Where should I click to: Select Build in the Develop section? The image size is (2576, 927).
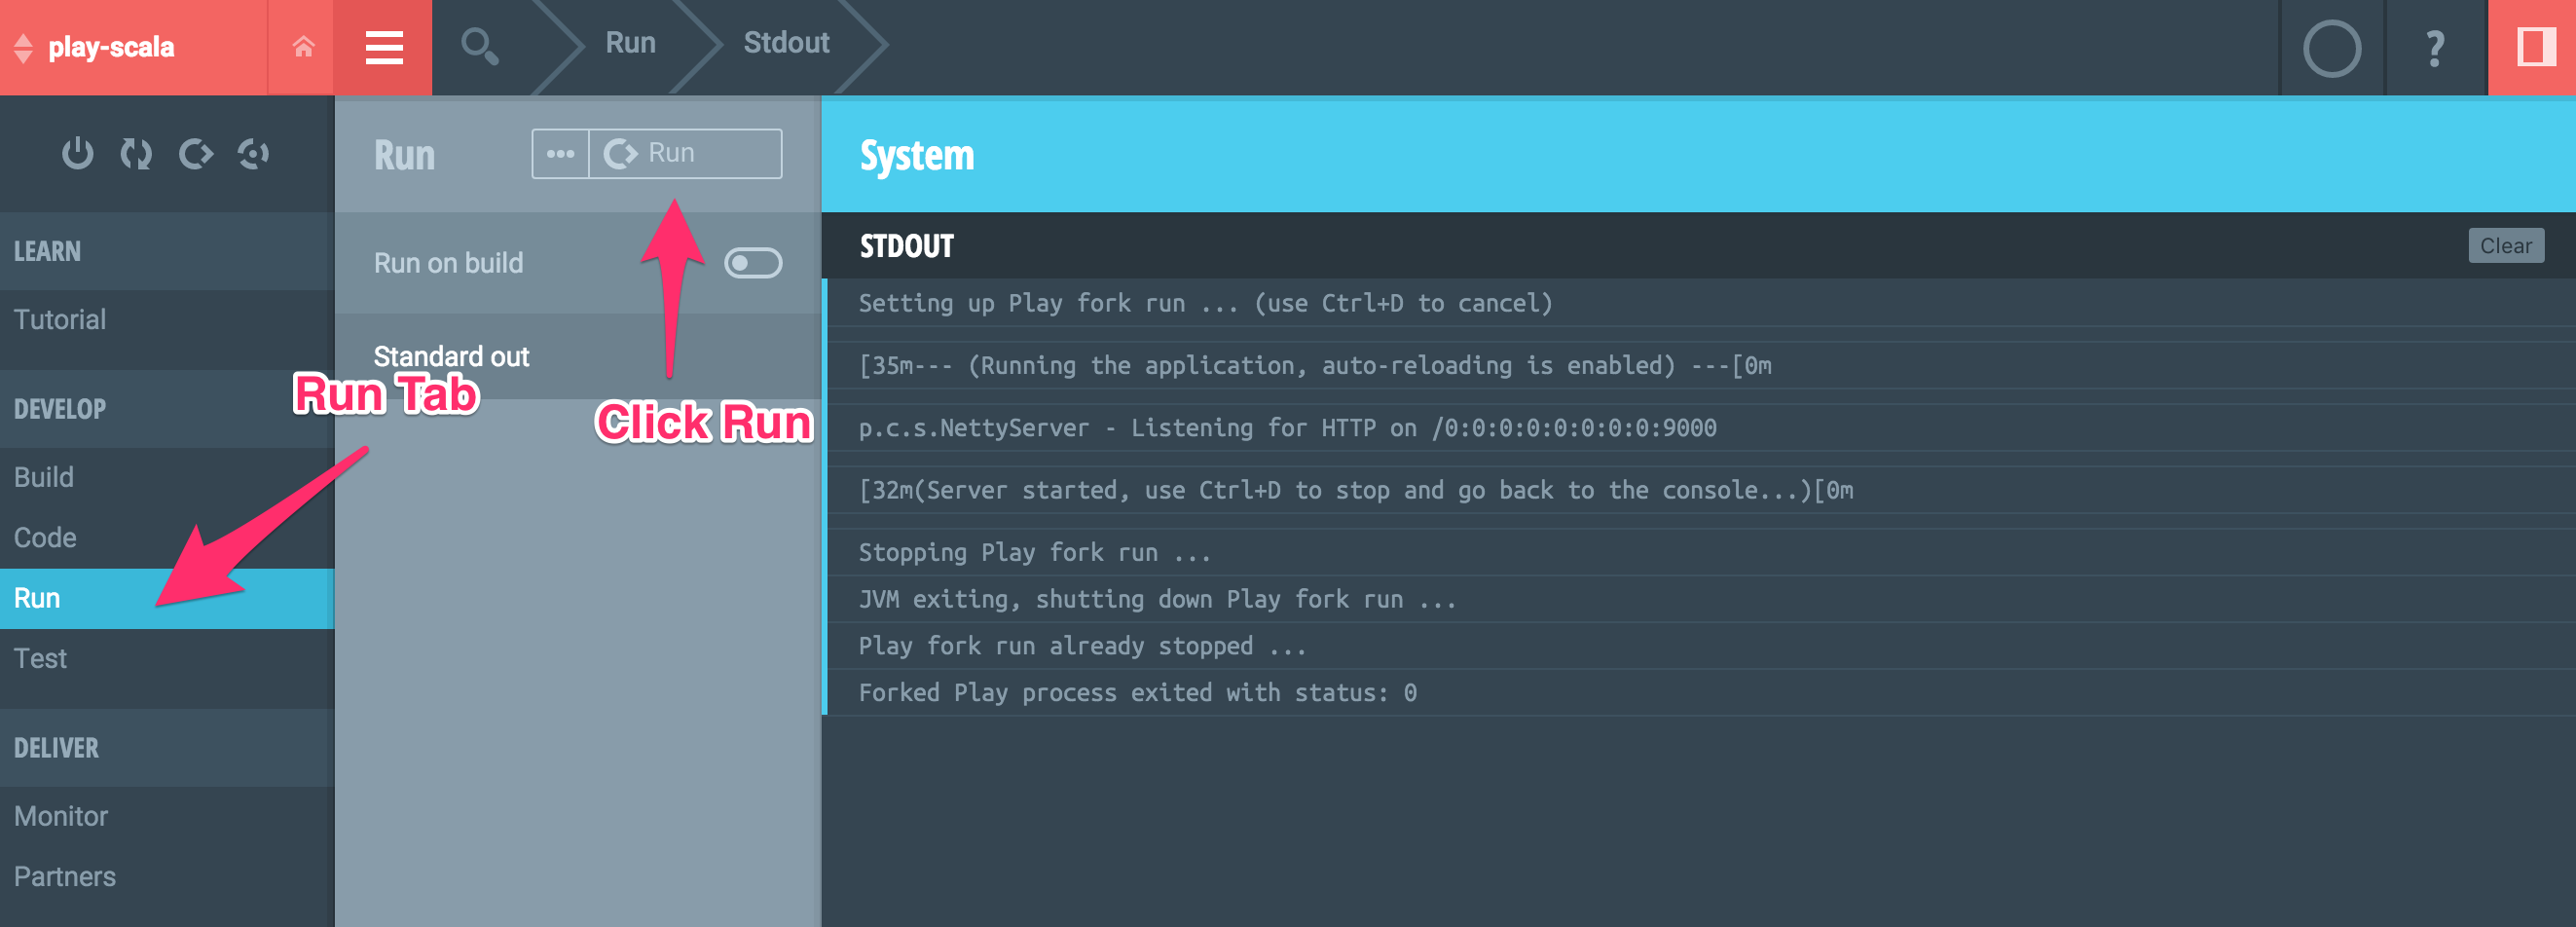44,477
